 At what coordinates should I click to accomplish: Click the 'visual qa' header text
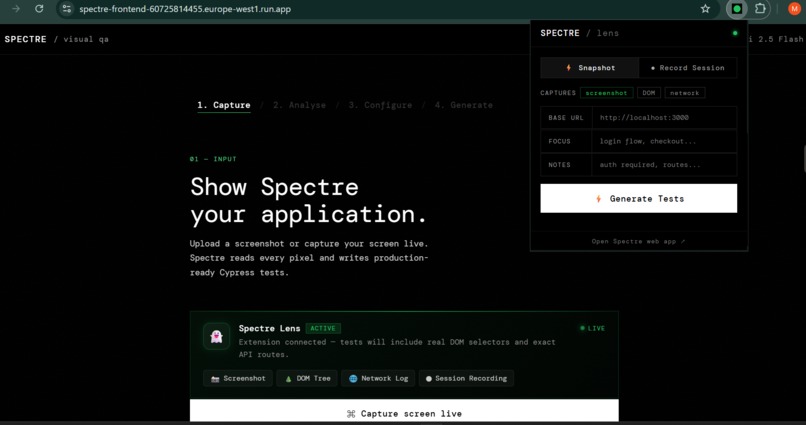(x=86, y=39)
